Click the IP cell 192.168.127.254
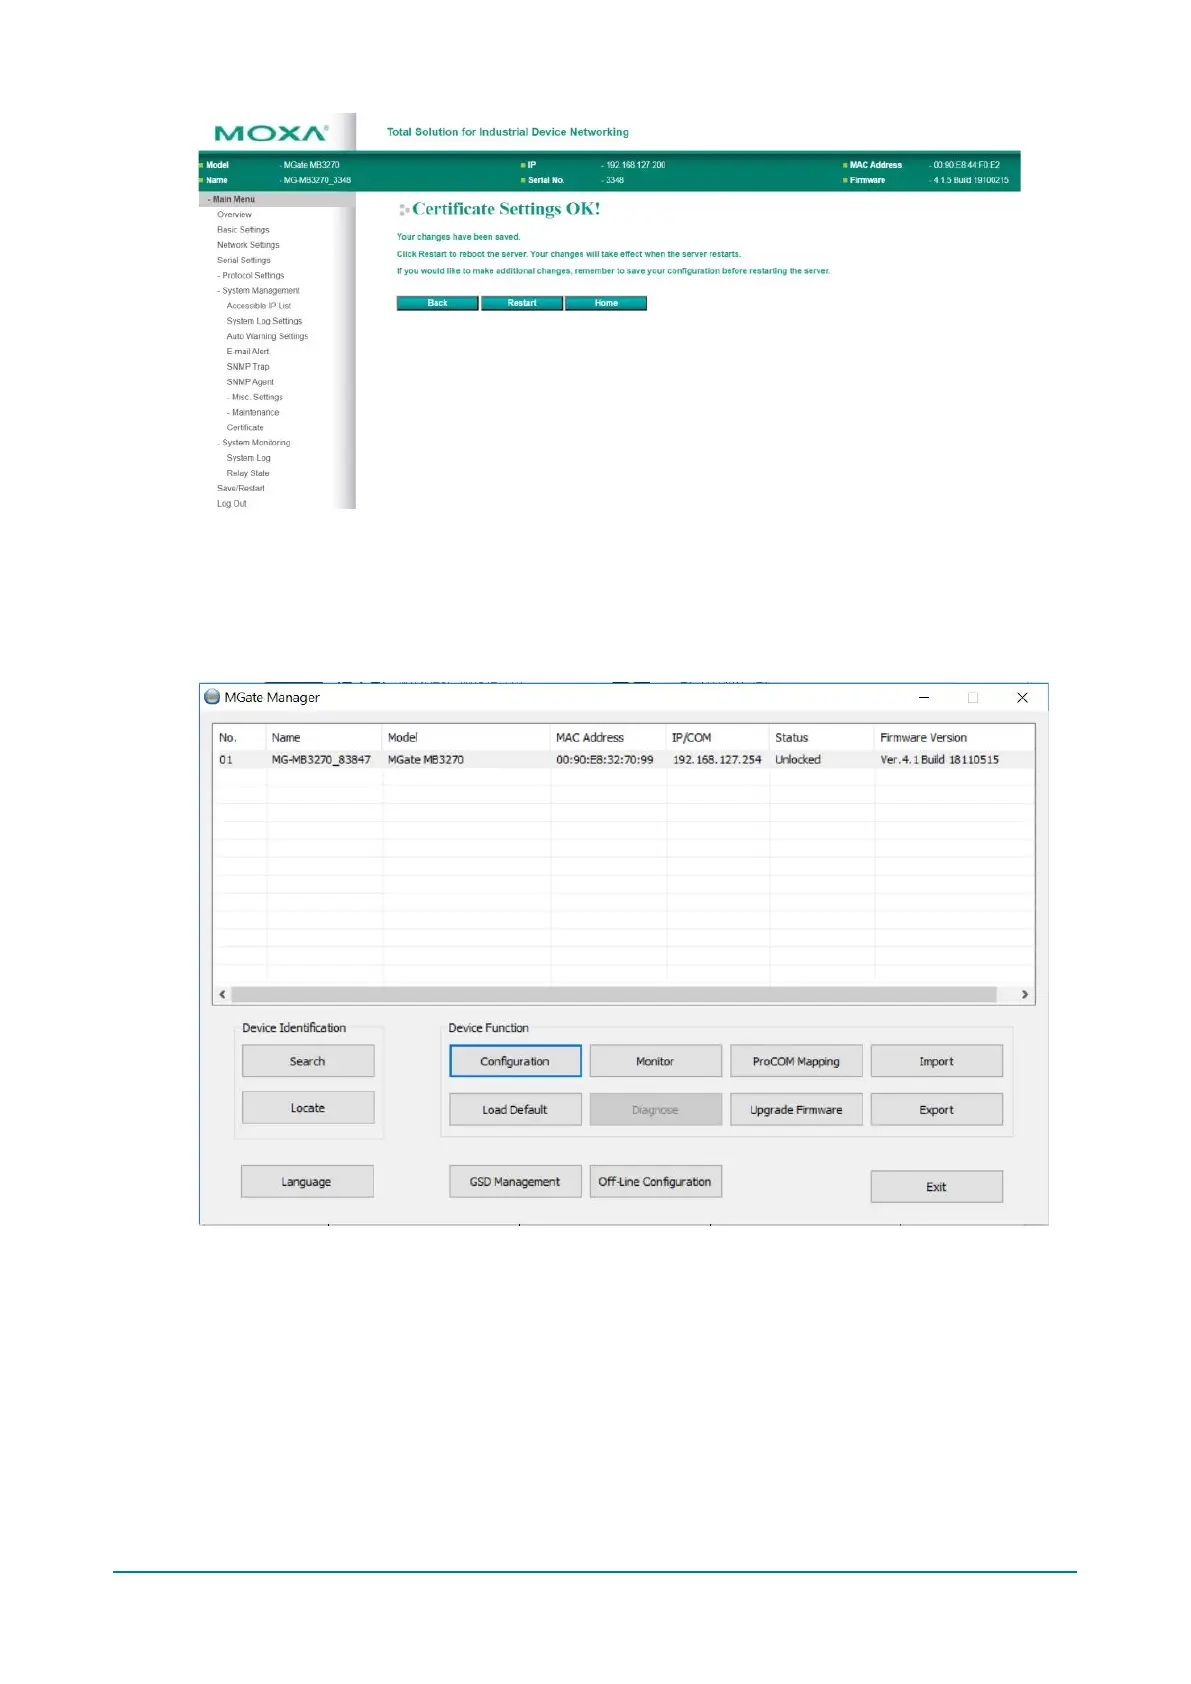The width and height of the screenshot is (1191, 1684). [717, 760]
